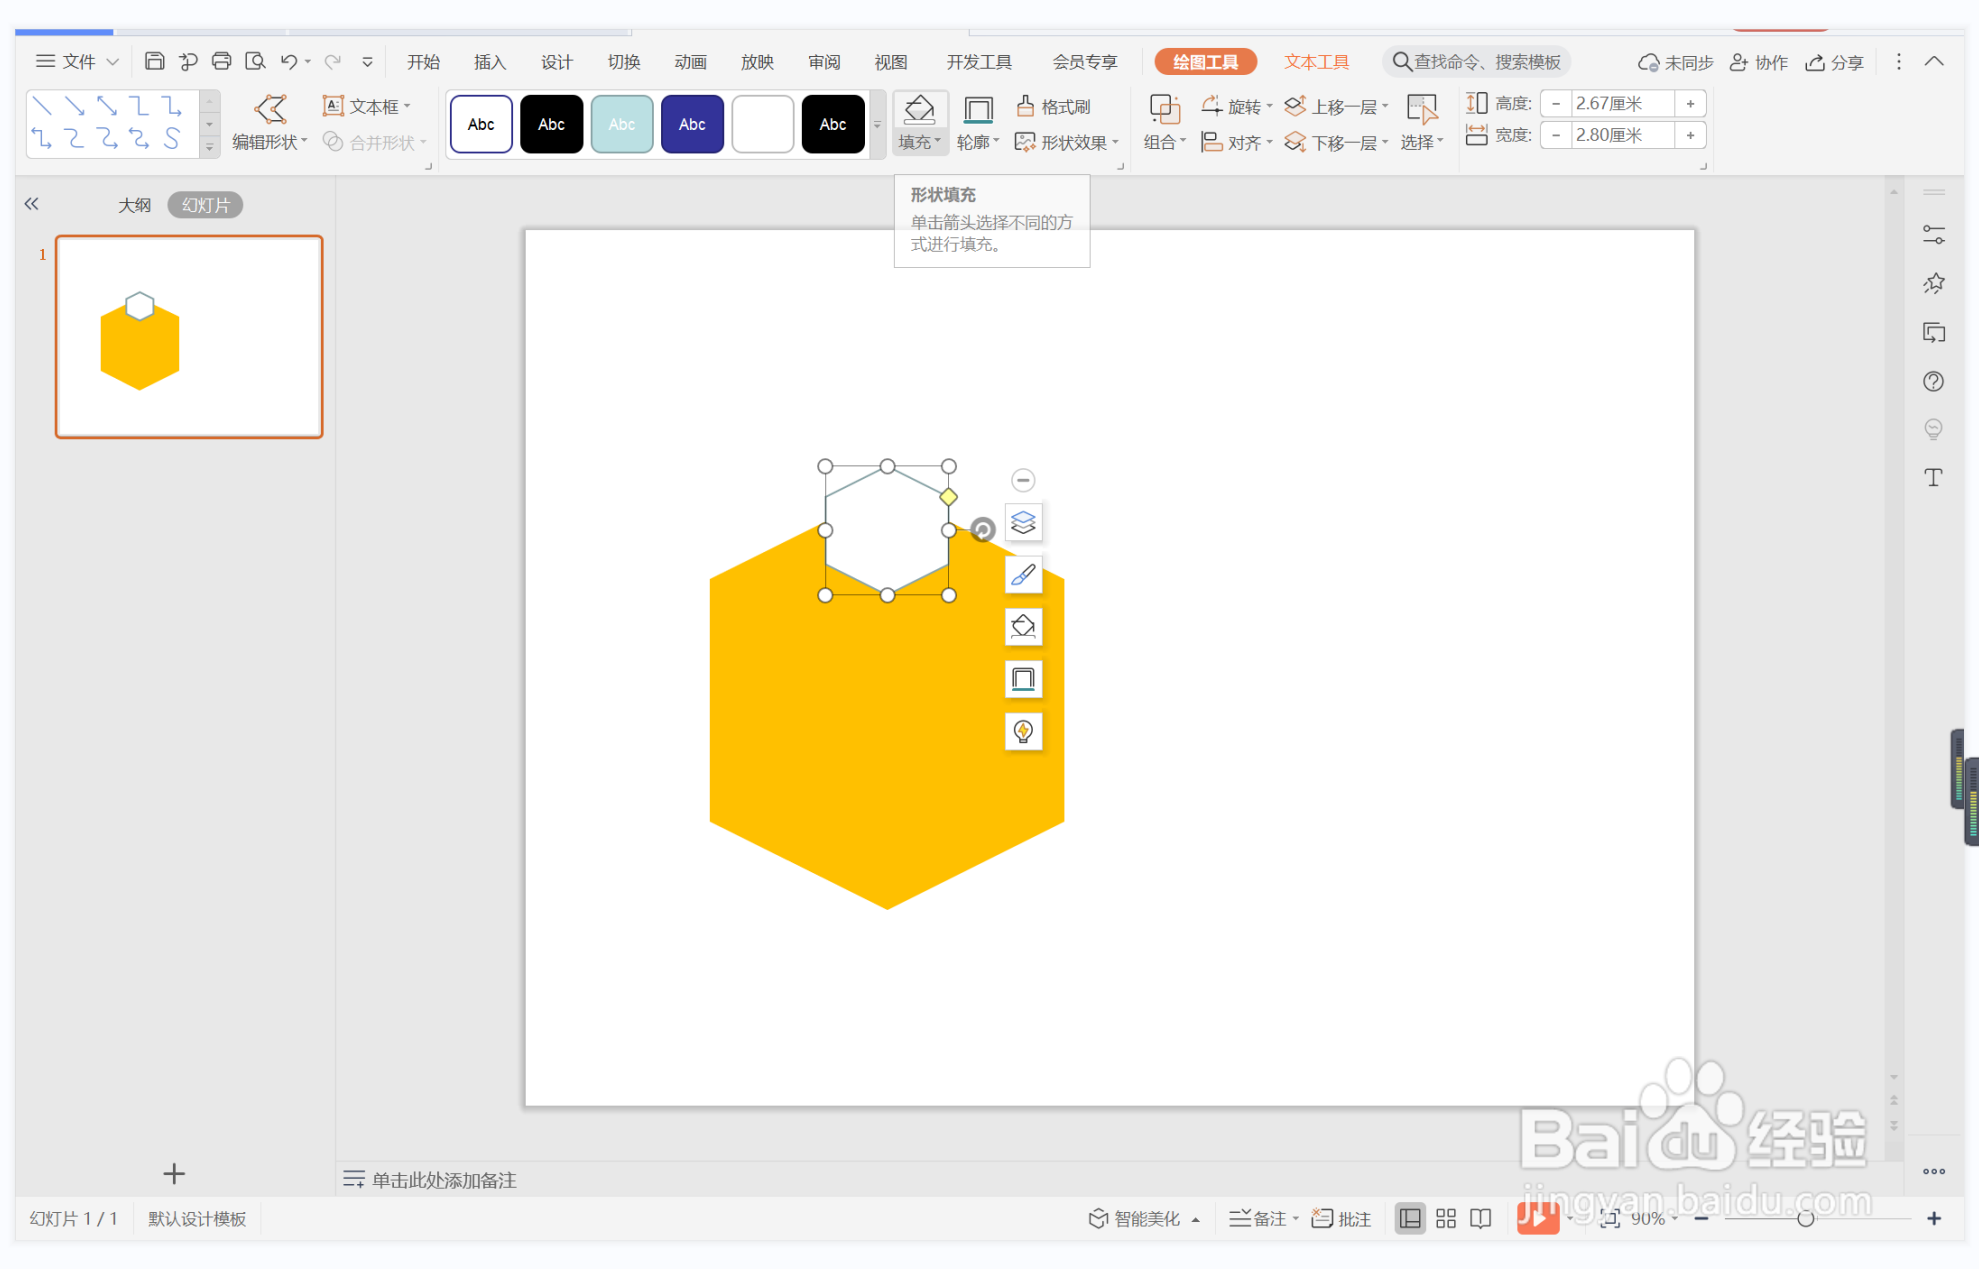
Task: Click the Save icon in quick toolbar
Action: pos(154,62)
